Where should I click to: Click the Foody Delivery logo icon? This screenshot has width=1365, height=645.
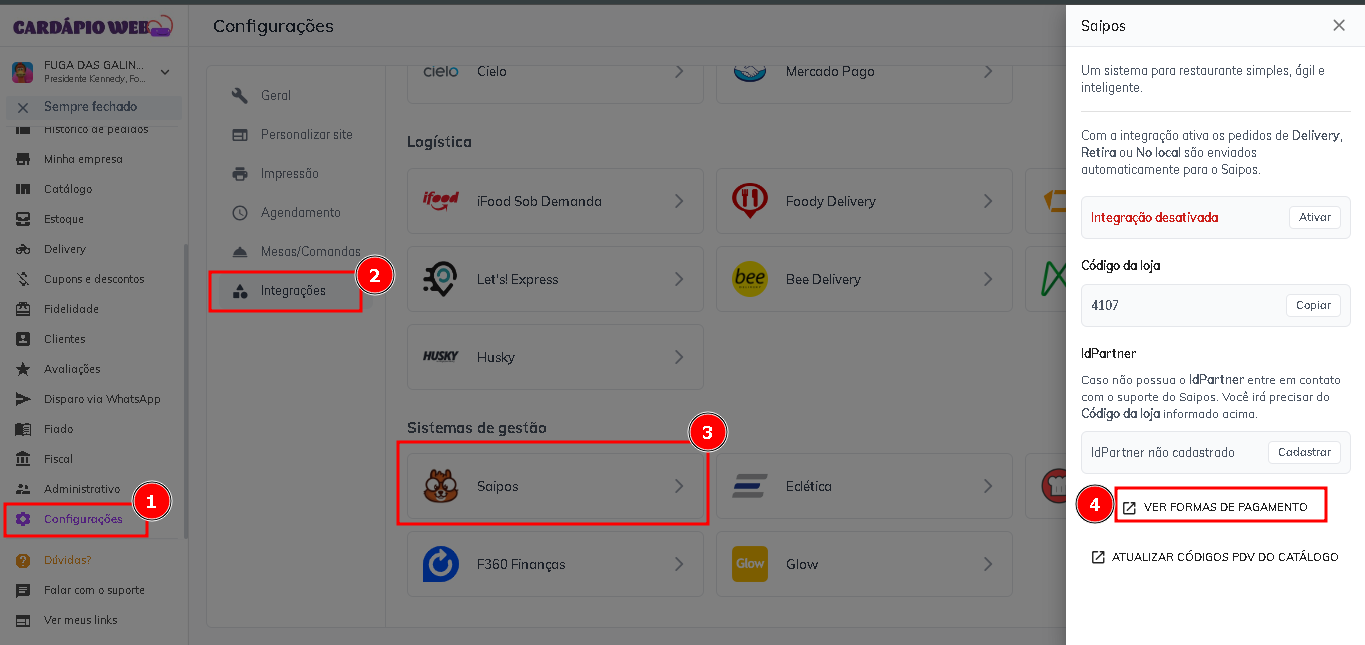pyautogui.click(x=749, y=201)
